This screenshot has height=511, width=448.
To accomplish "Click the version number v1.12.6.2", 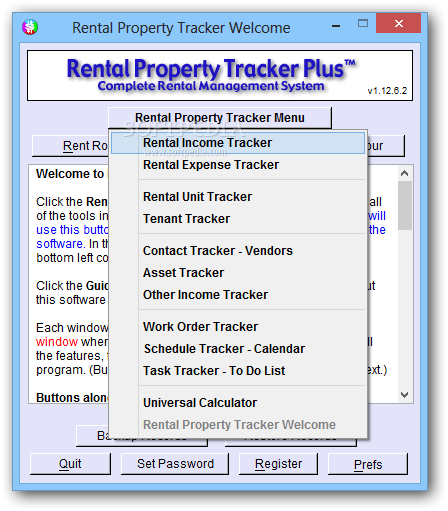I will coord(387,91).
